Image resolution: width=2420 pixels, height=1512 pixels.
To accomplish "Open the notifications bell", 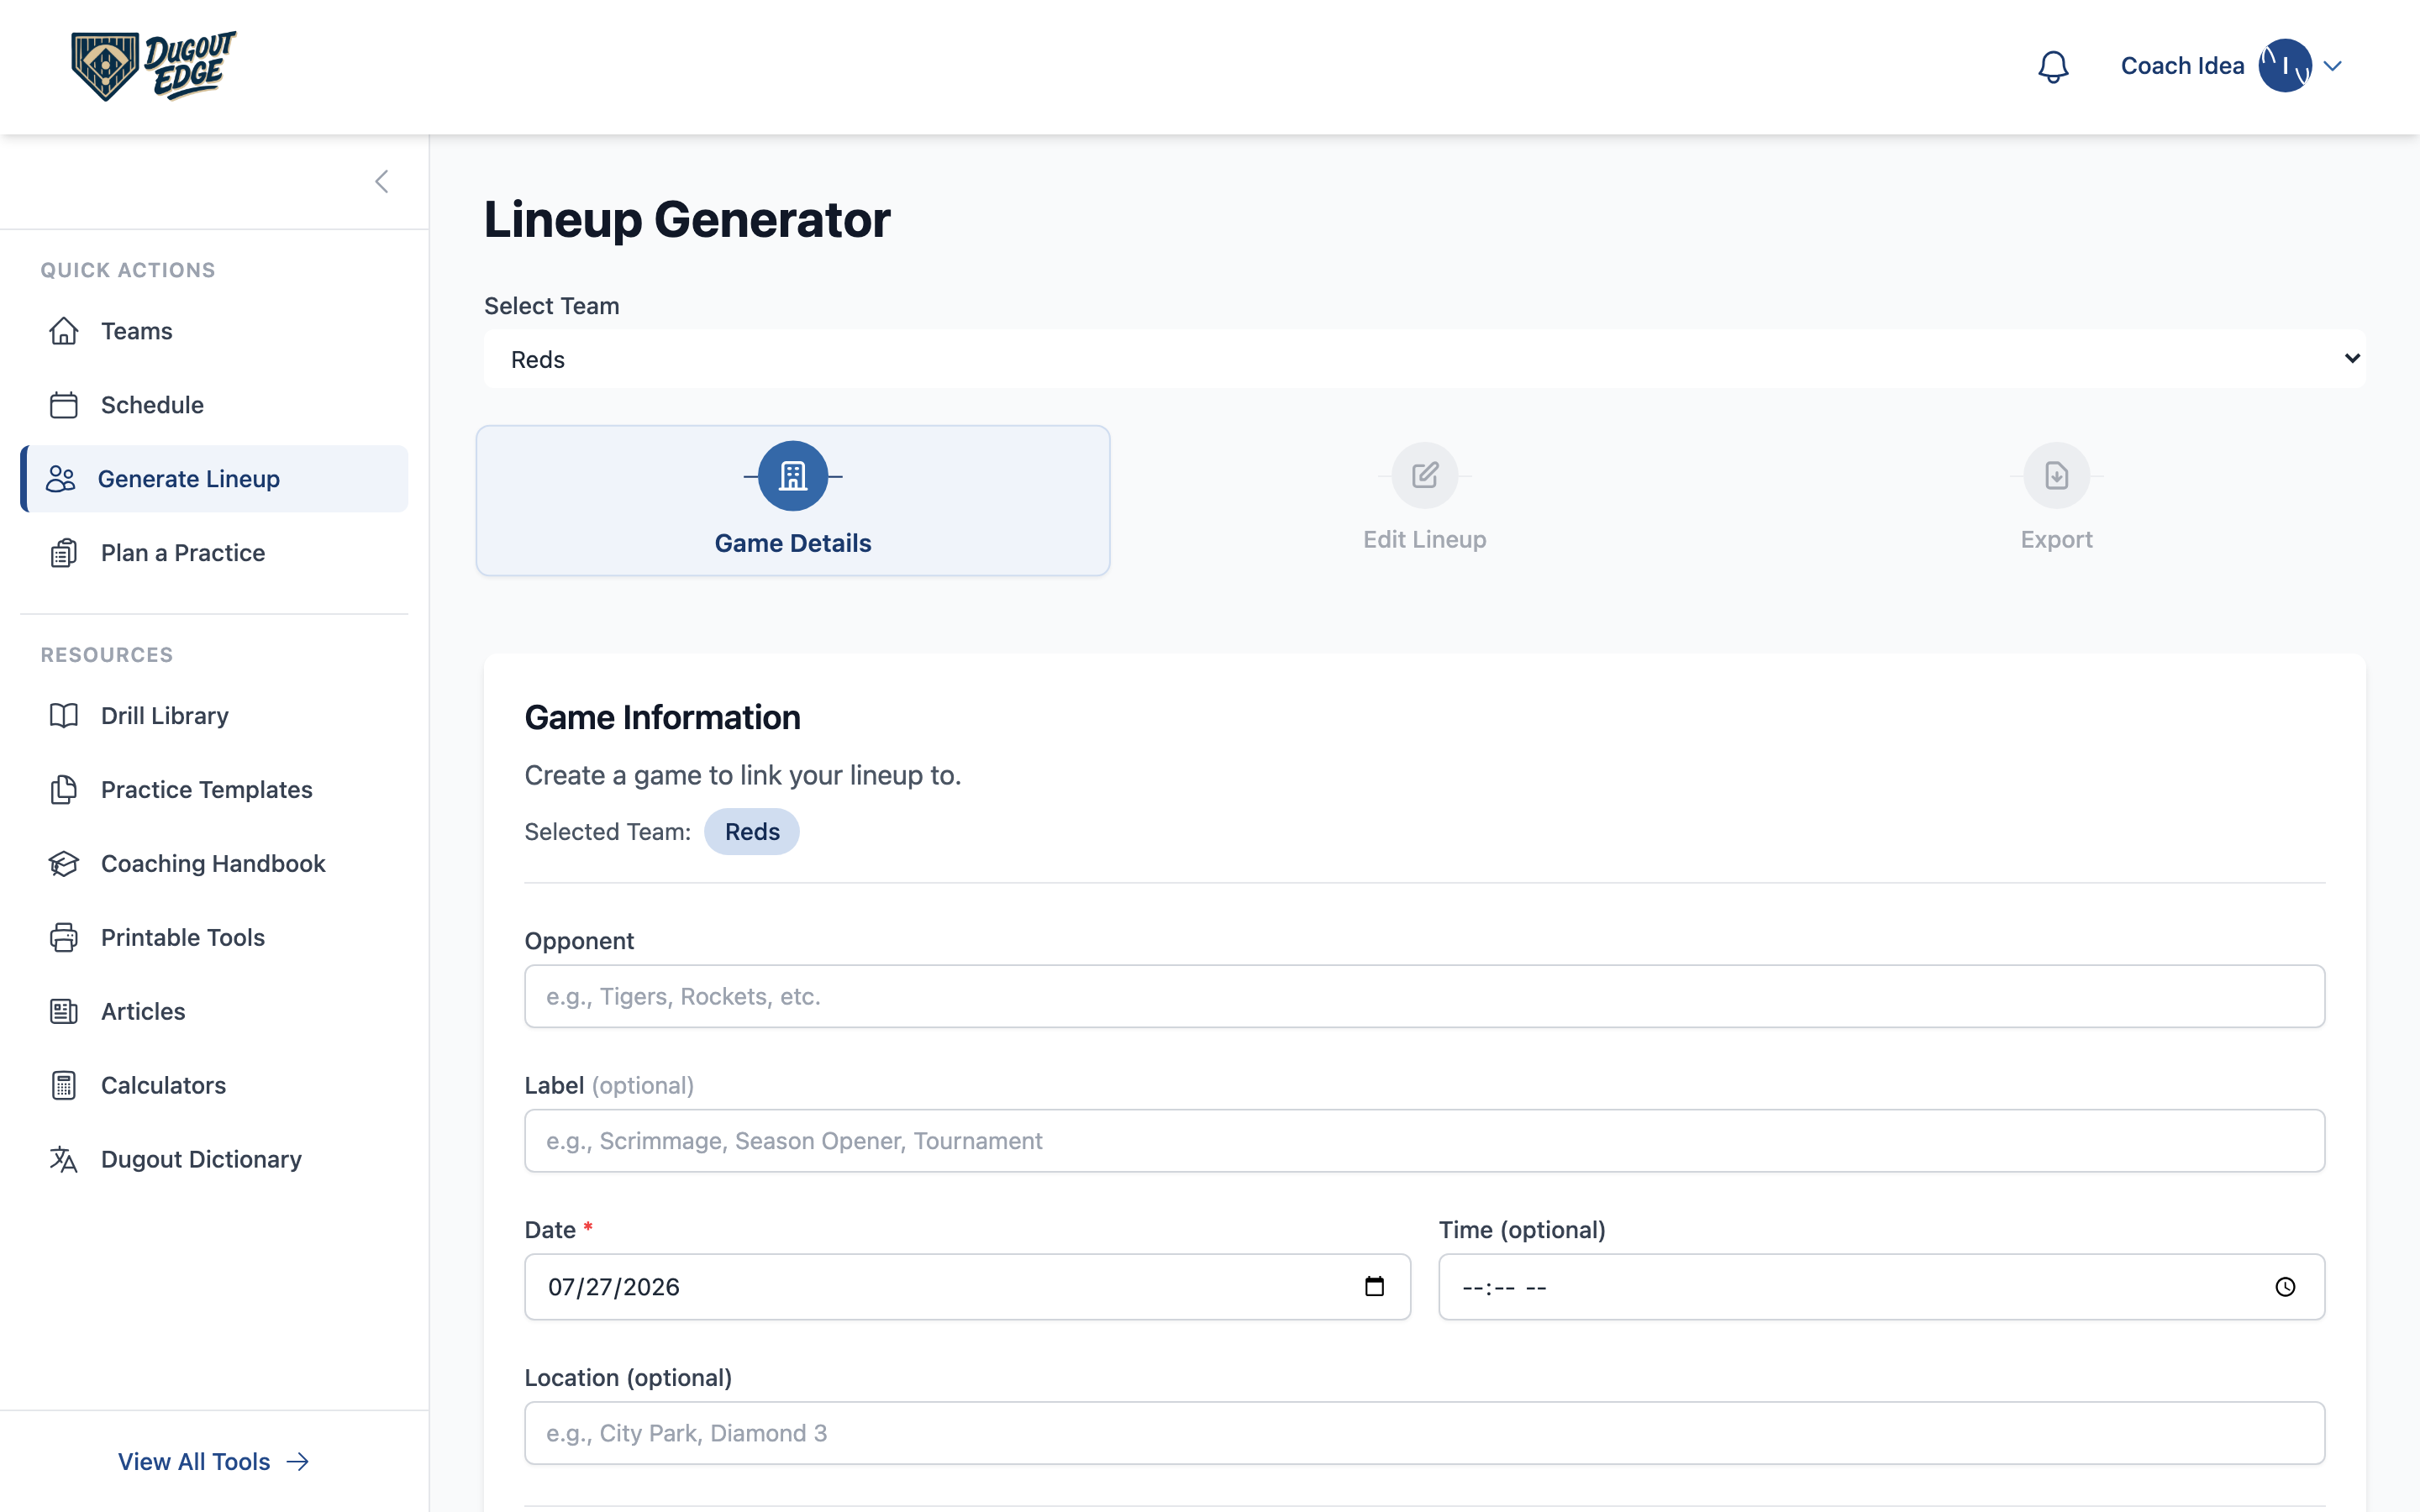I will coord(2053,66).
